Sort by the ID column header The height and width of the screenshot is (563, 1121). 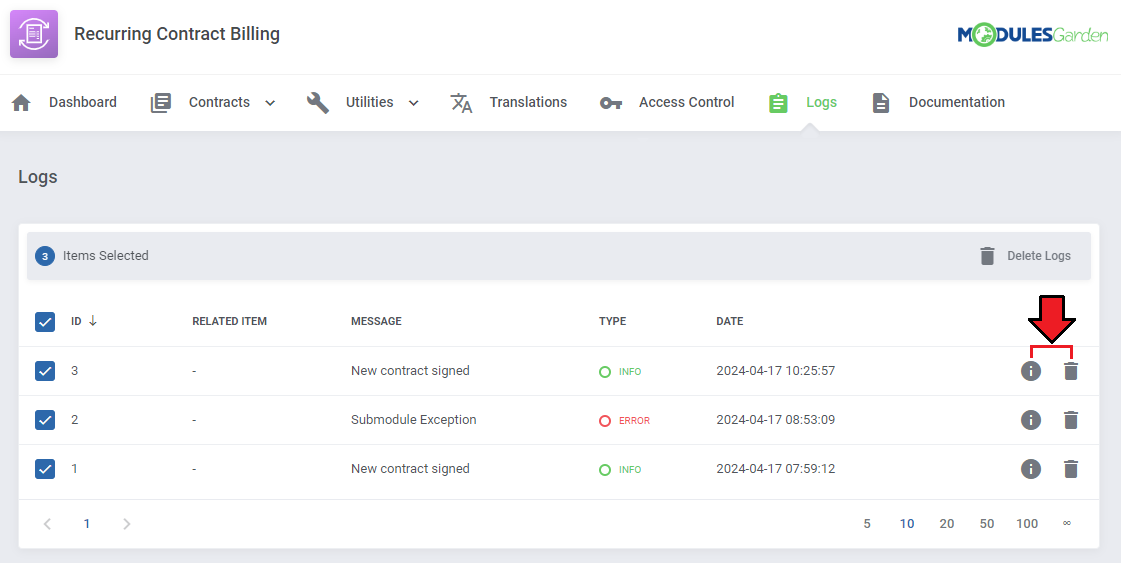pyautogui.click(x=76, y=321)
